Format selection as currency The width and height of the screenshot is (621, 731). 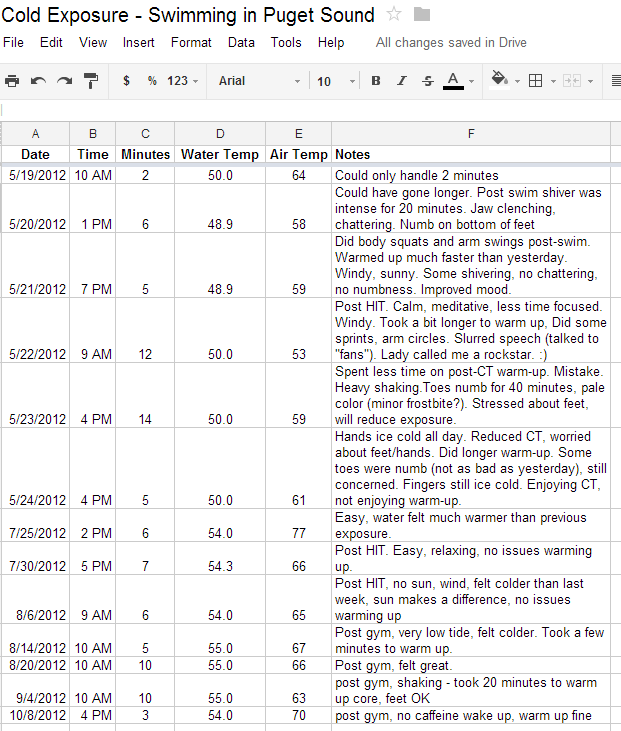coord(126,81)
